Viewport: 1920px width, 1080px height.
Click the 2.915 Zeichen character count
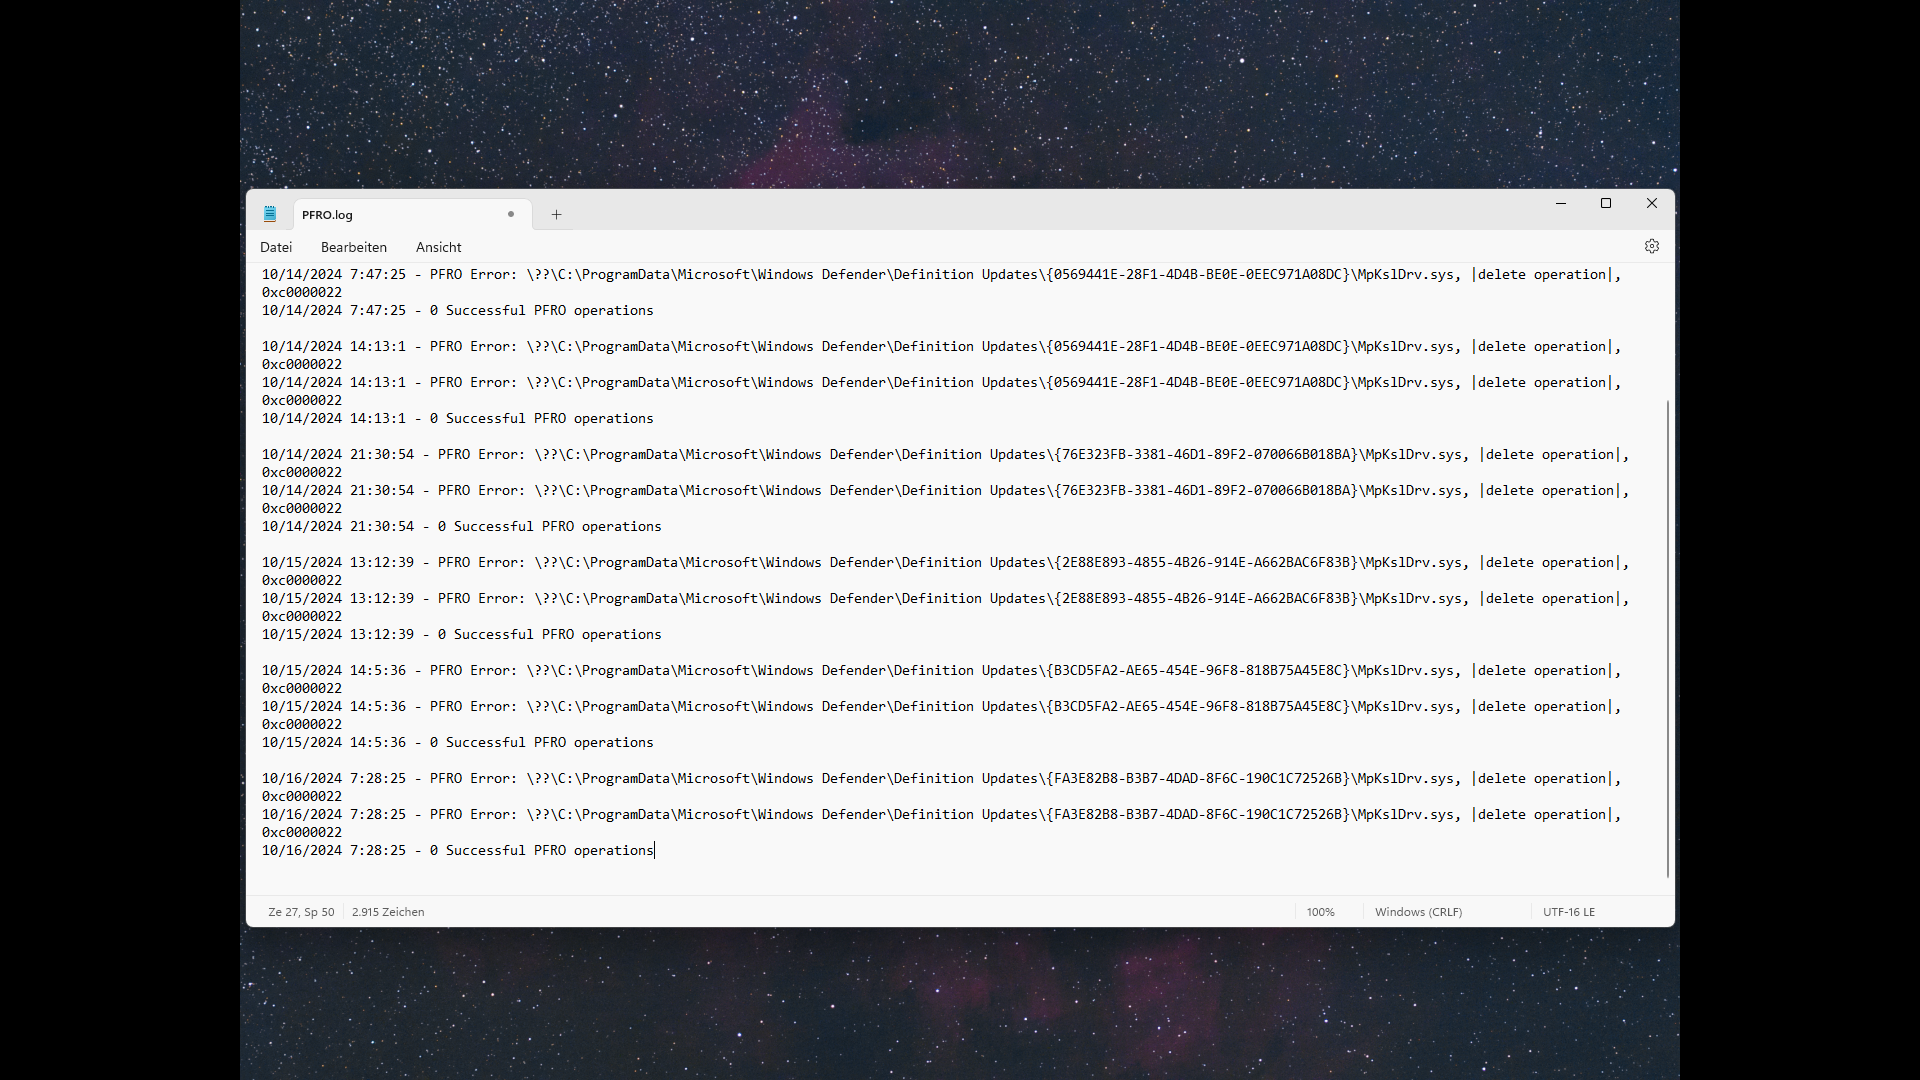pos(388,912)
